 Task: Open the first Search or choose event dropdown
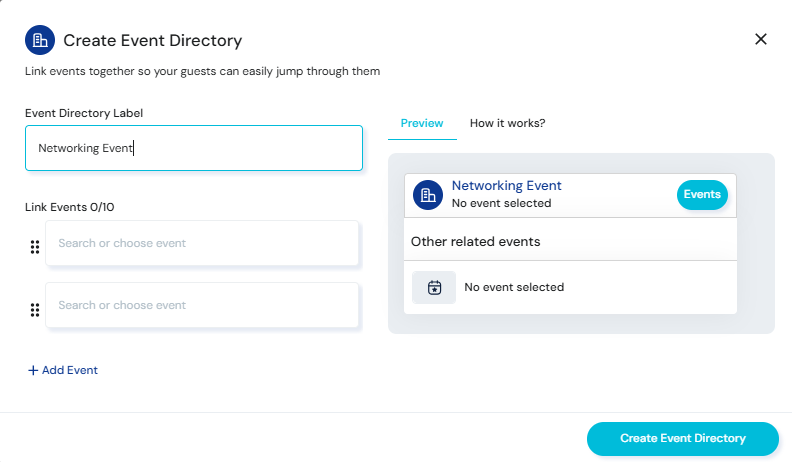point(202,243)
